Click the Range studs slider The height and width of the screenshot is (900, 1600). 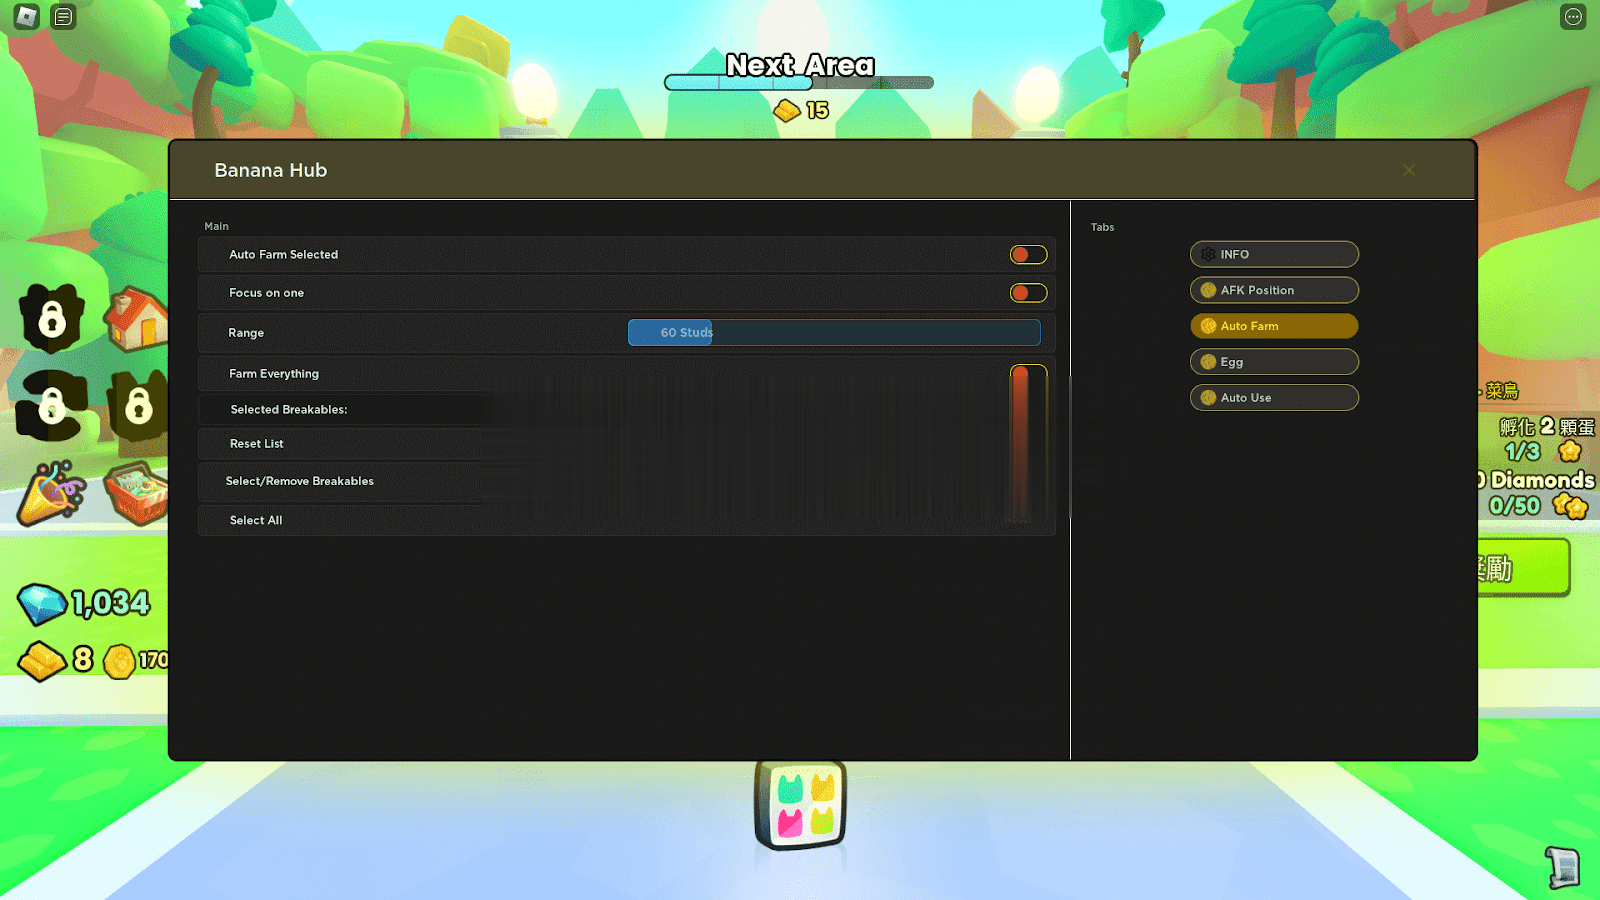pyautogui.click(x=834, y=333)
